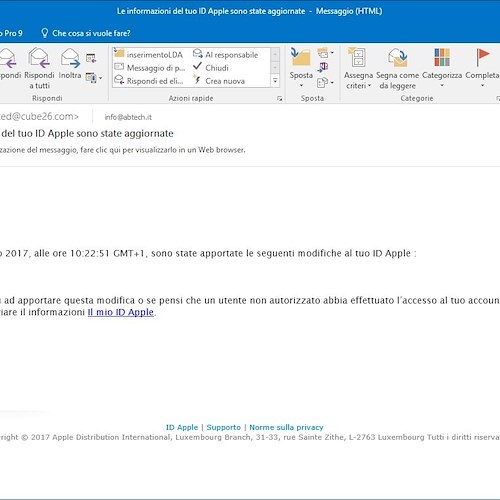Click Segna come da leggere icon
The height and width of the screenshot is (500, 500).
[397, 57]
